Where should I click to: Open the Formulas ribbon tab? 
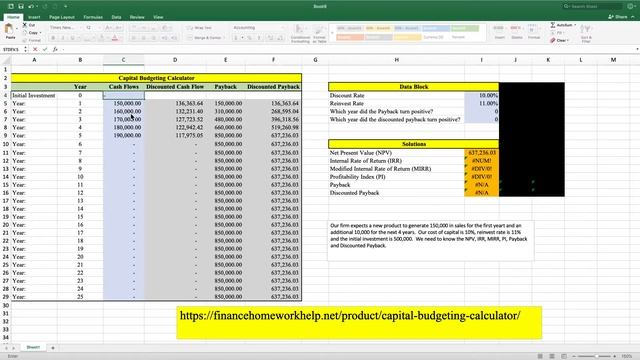[93, 17]
